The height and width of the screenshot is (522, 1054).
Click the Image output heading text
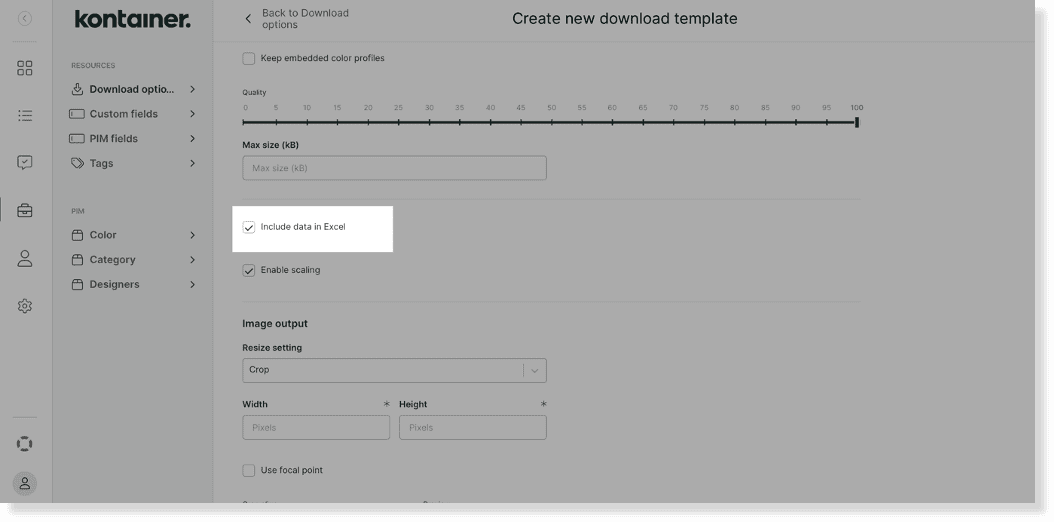[x=275, y=324]
